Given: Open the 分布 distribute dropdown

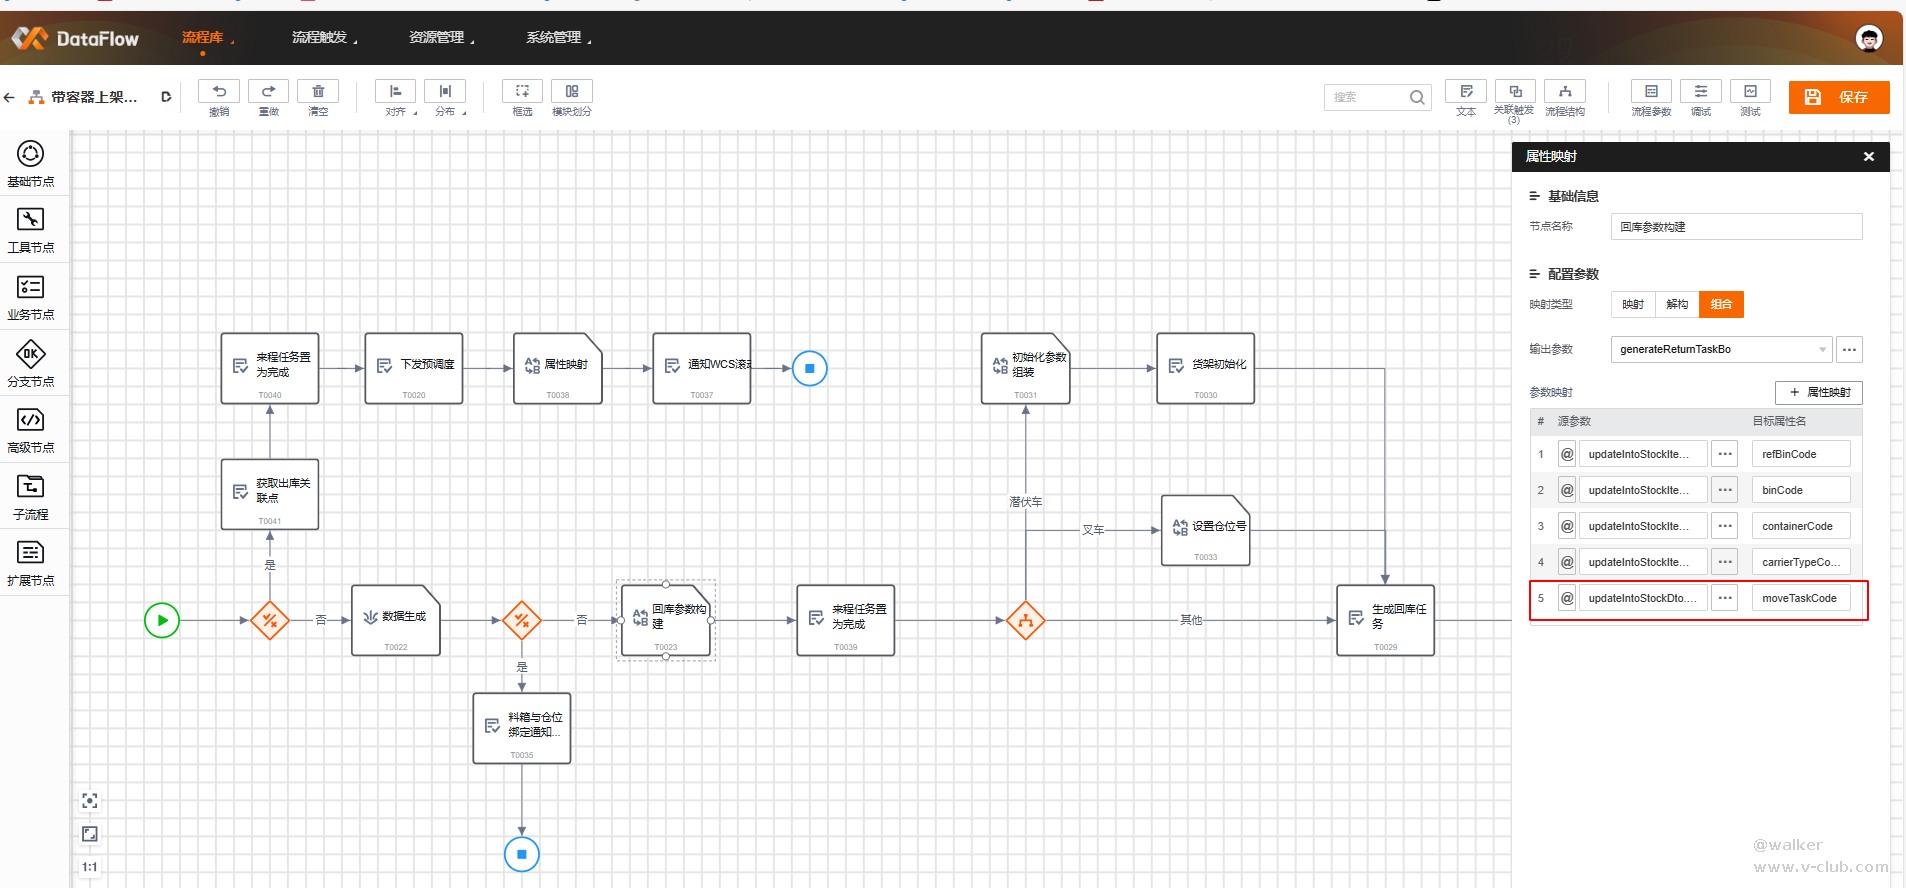Looking at the screenshot, I should pyautogui.click(x=446, y=98).
